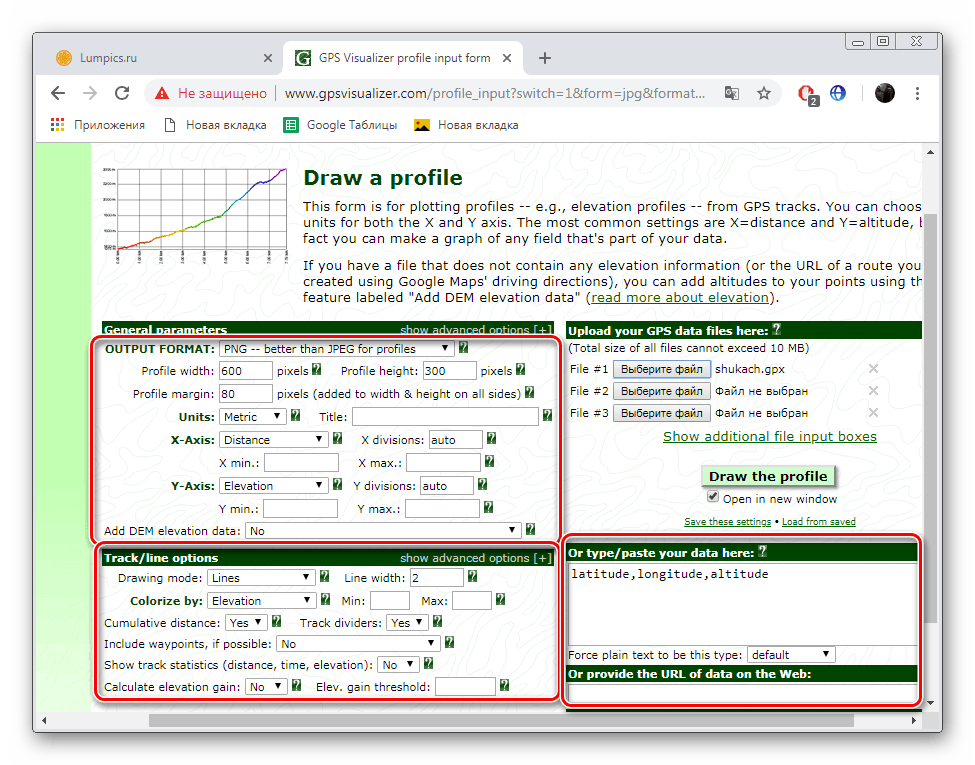
Task: Open X-Axis Distance dropdown
Action: [x=274, y=440]
